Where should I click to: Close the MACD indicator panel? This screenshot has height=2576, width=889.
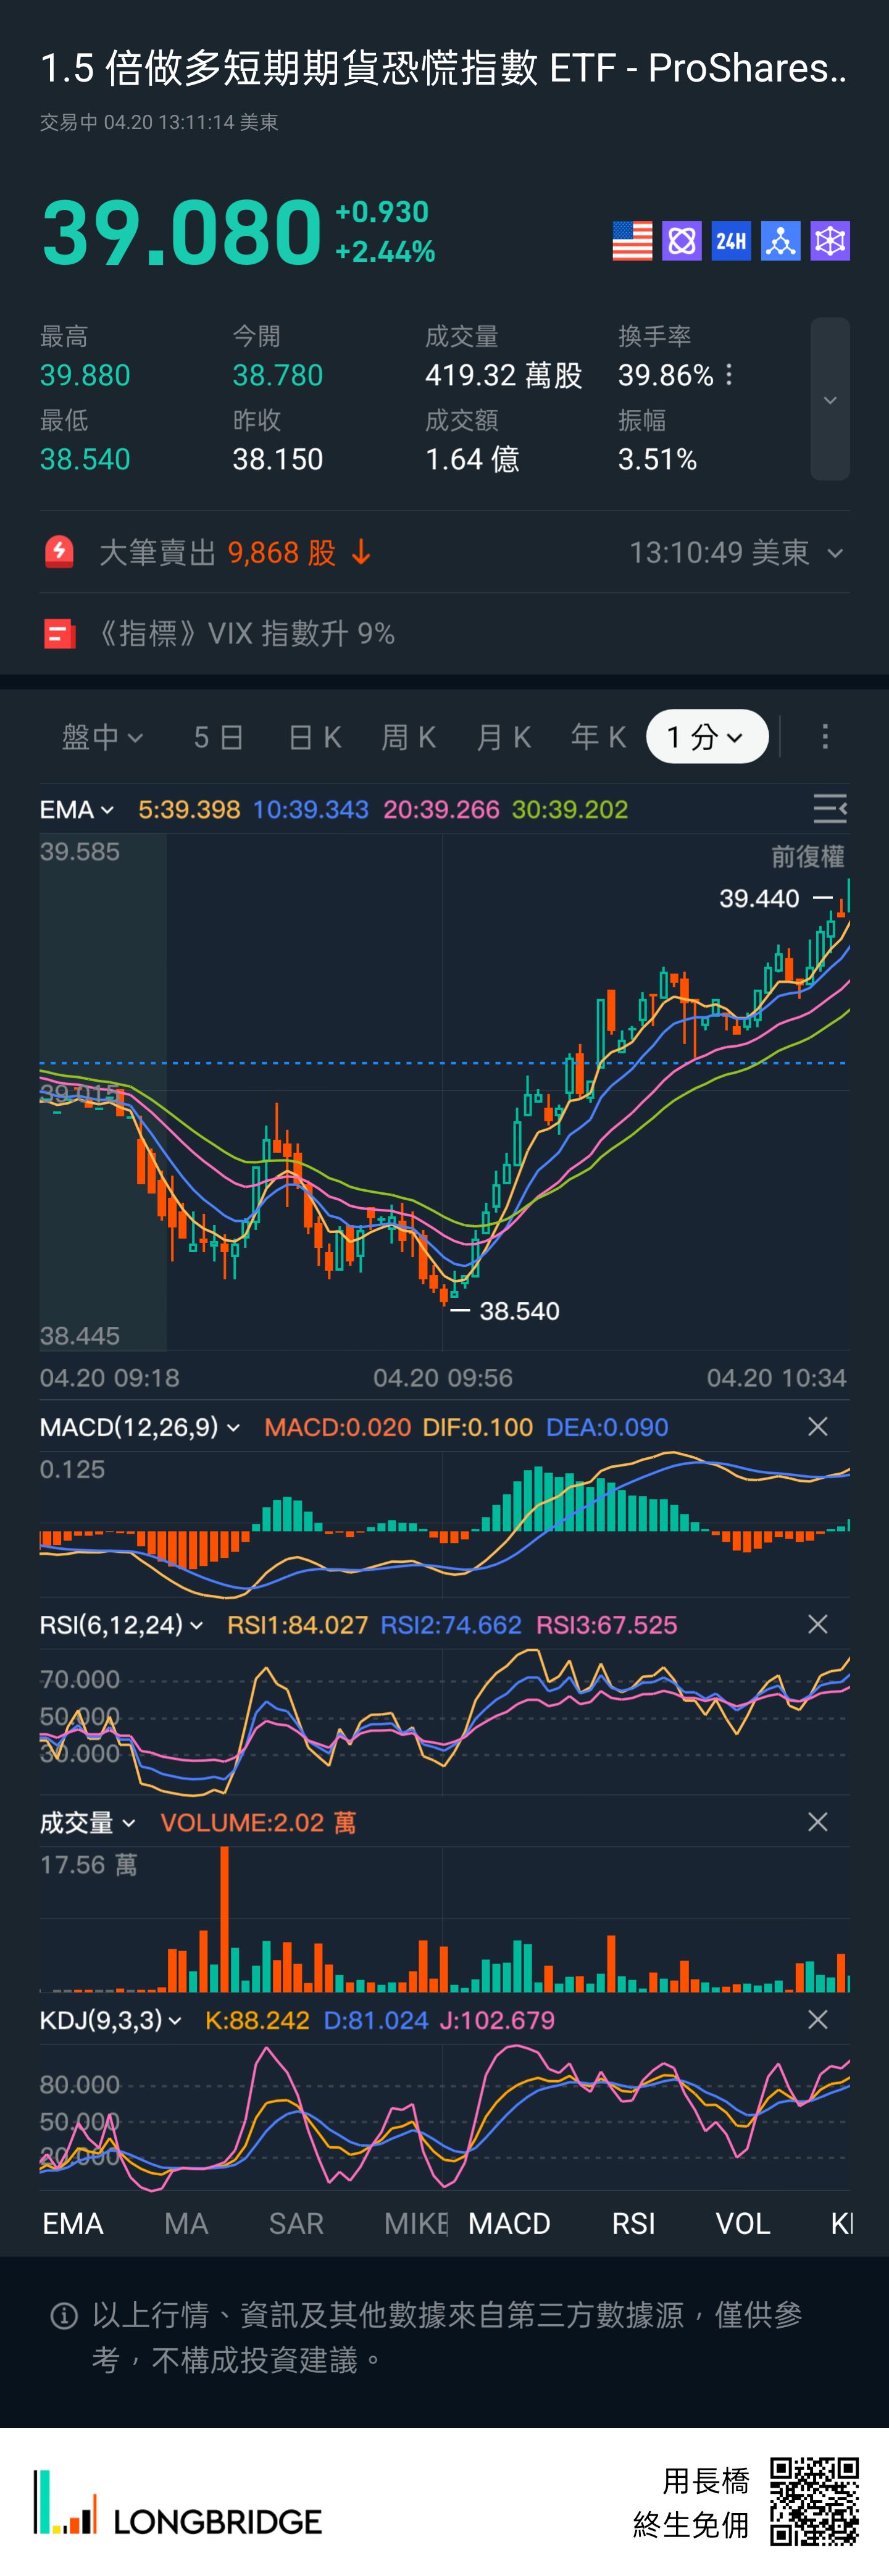click(817, 1427)
